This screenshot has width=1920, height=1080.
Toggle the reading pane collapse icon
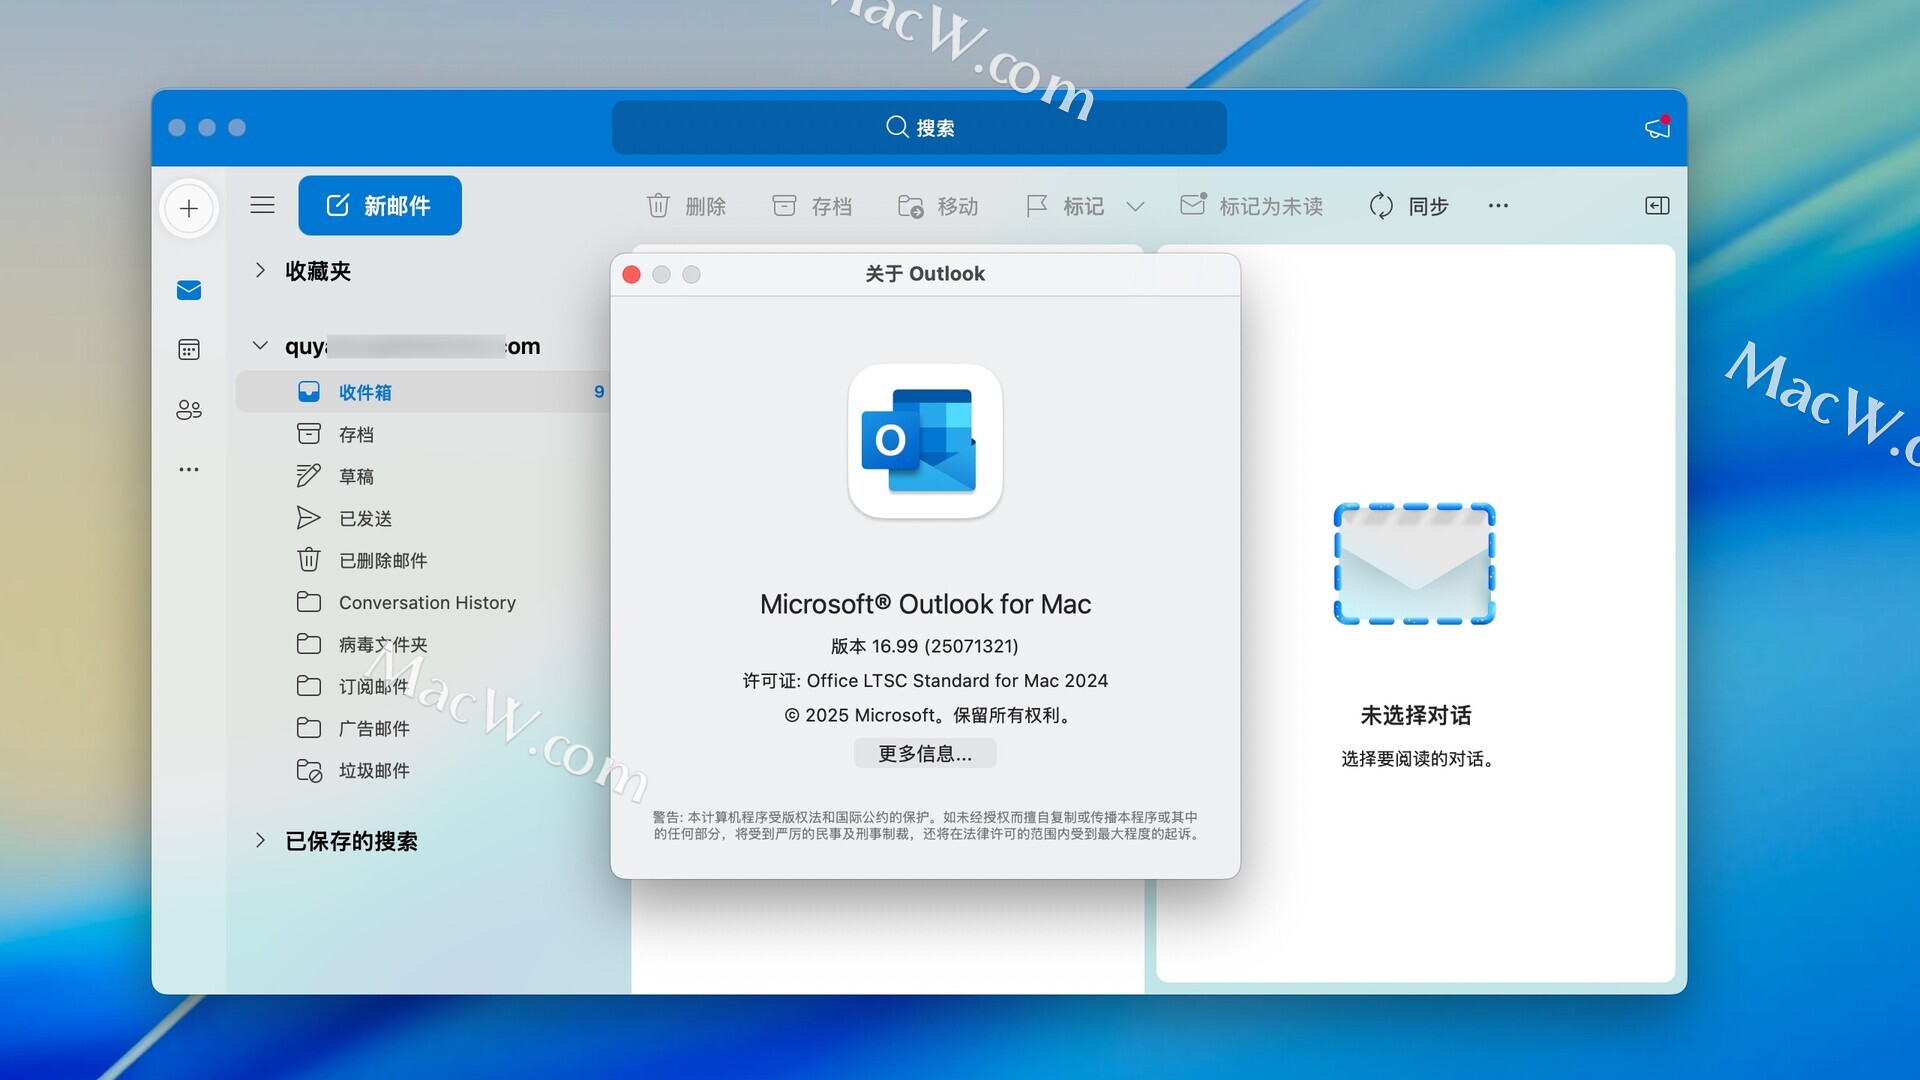tap(1657, 206)
